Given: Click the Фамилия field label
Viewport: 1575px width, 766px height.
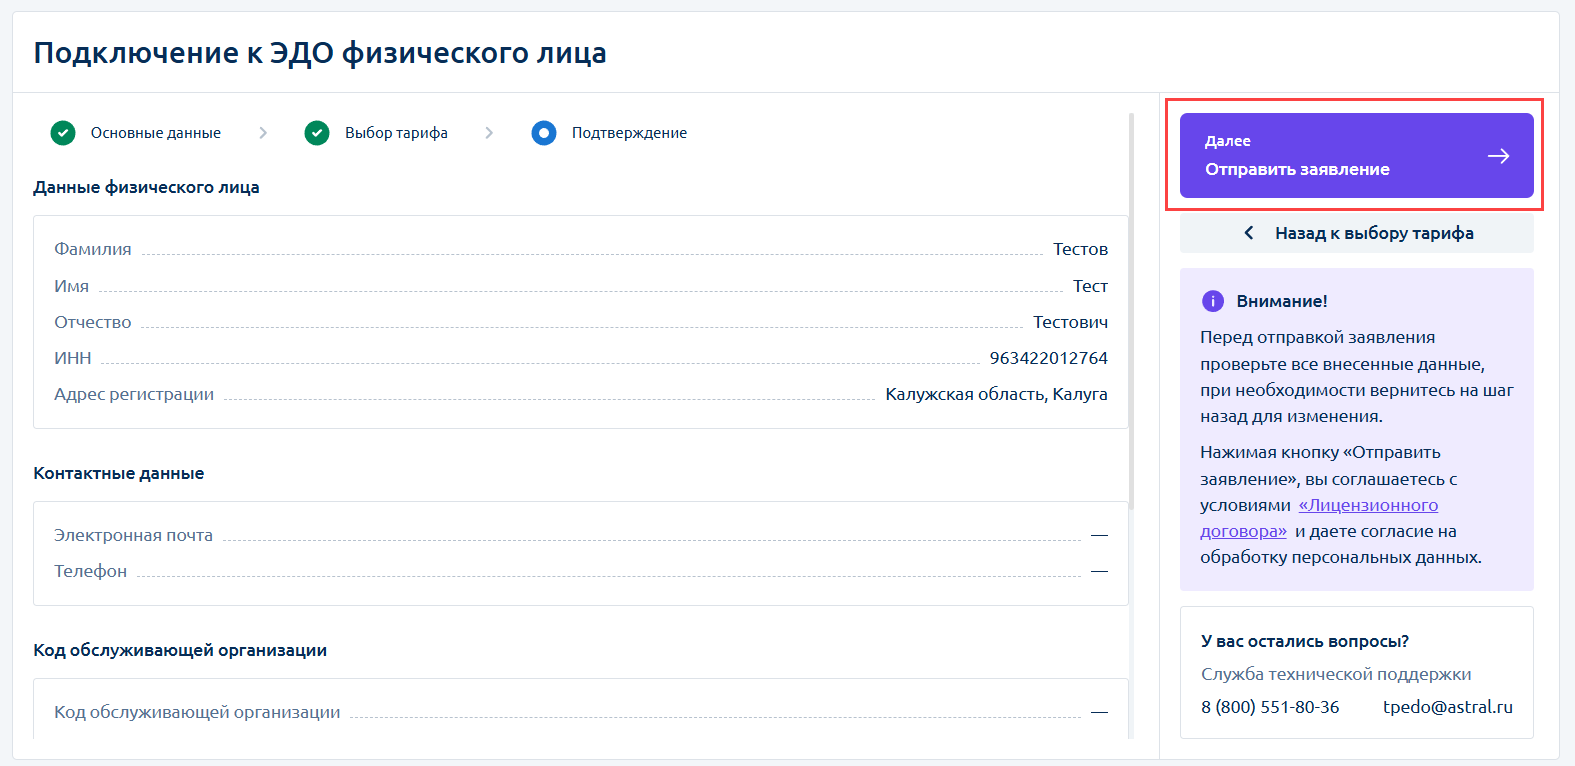Looking at the screenshot, I should [93, 249].
